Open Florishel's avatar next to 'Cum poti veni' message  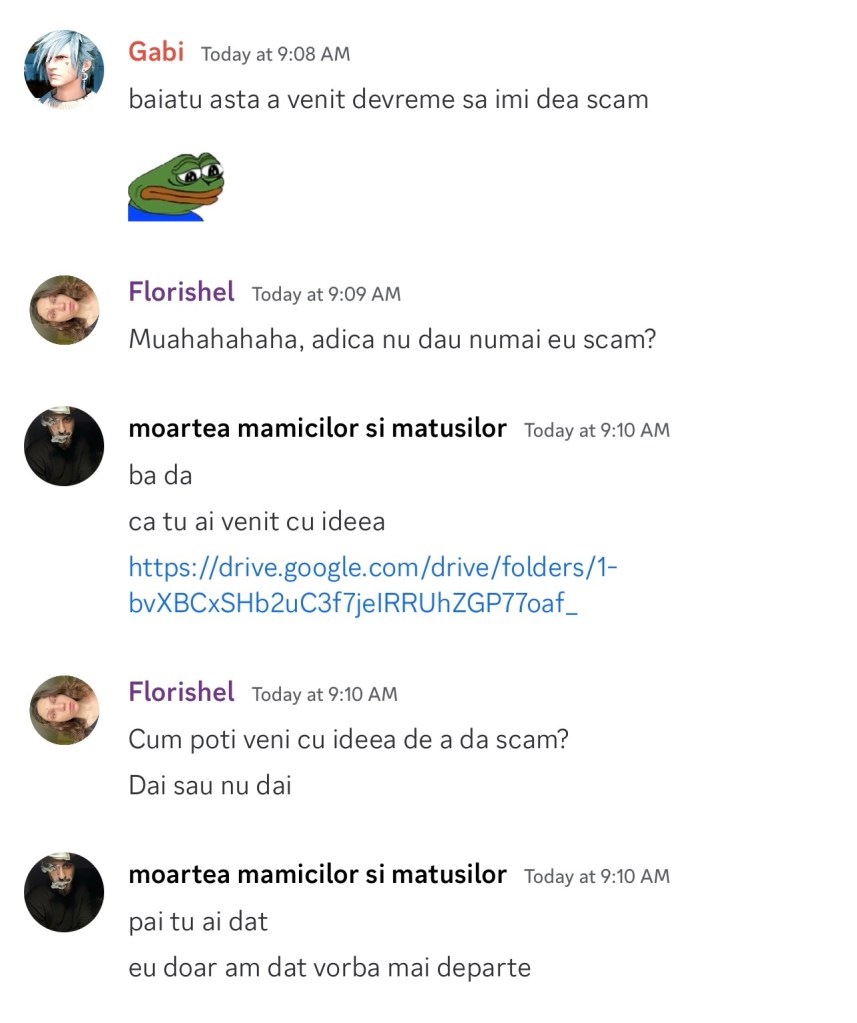point(64,710)
